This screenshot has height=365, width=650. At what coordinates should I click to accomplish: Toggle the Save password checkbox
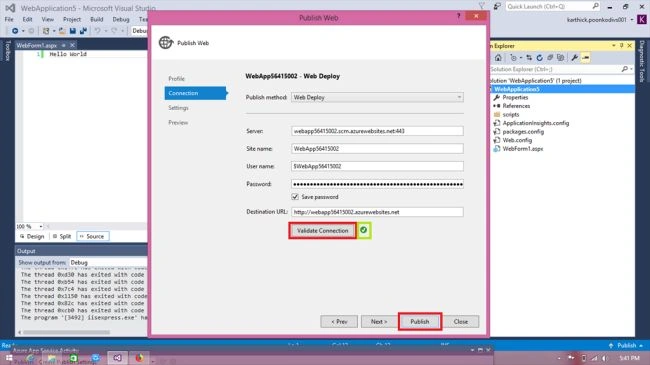click(x=295, y=197)
